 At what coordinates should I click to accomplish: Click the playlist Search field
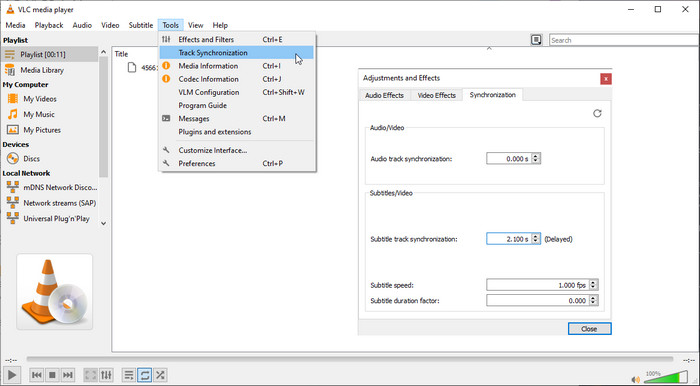pos(625,40)
